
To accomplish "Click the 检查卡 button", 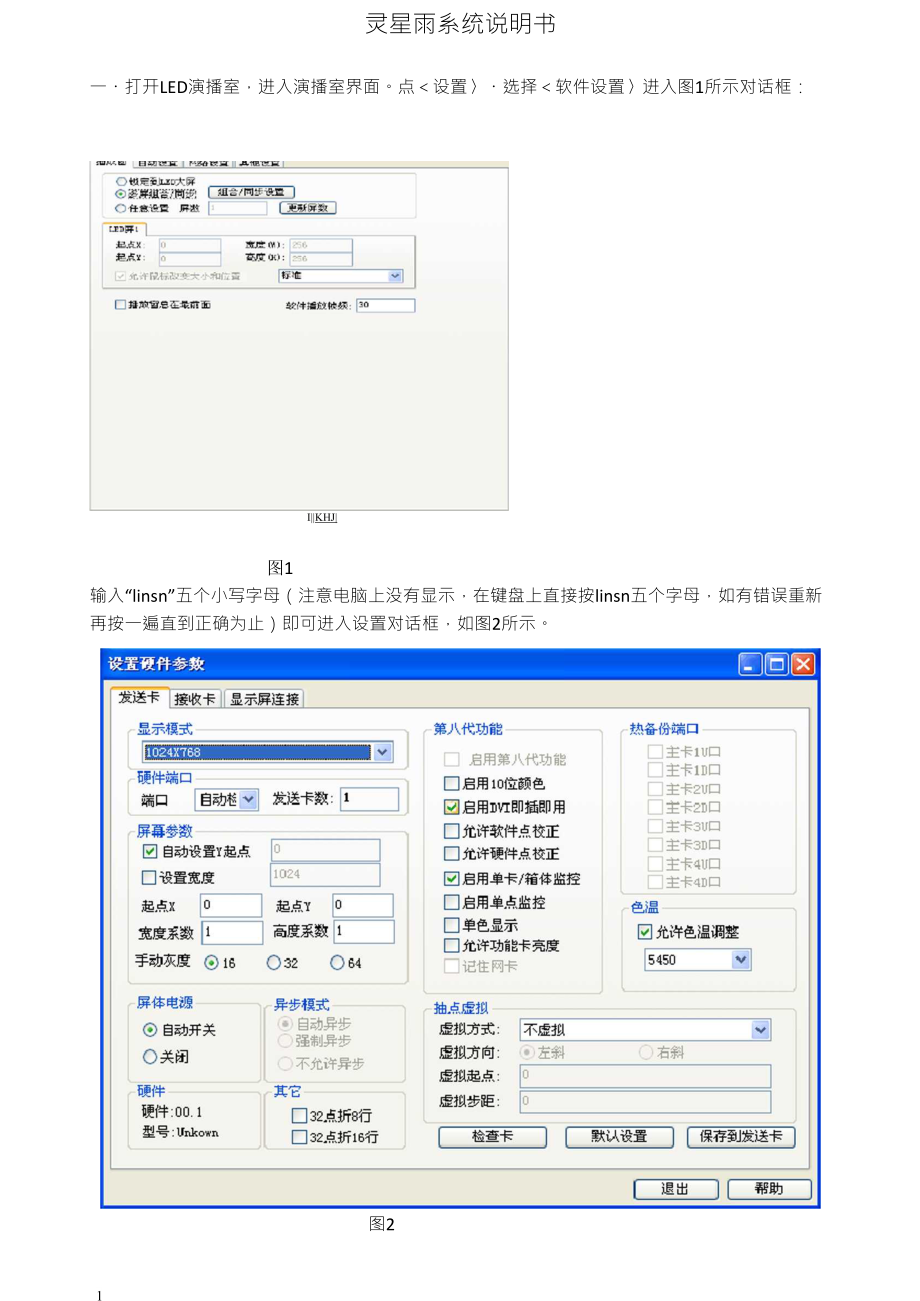I will click(x=492, y=1137).
